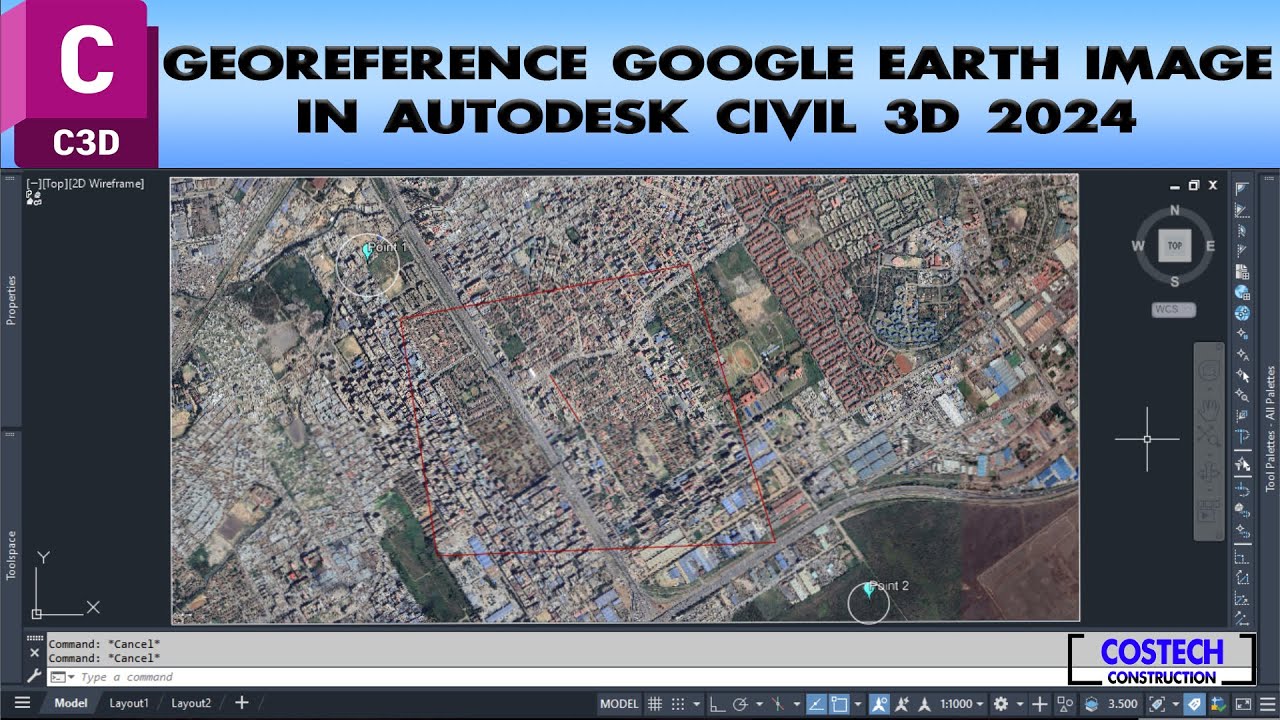The image size is (1280, 720).
Task: Open the Tool Palettes - All Palettes tab
Action: click(1271, 428)
